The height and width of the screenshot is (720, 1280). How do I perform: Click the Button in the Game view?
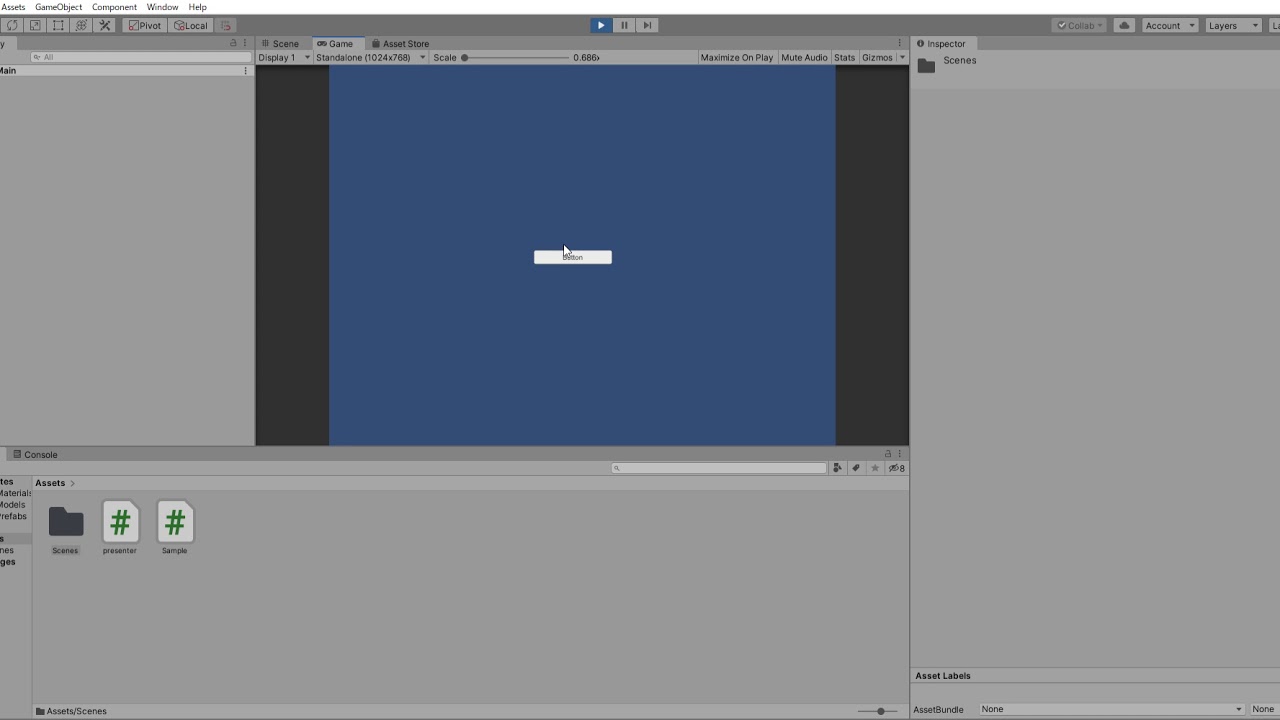[573, 257]
